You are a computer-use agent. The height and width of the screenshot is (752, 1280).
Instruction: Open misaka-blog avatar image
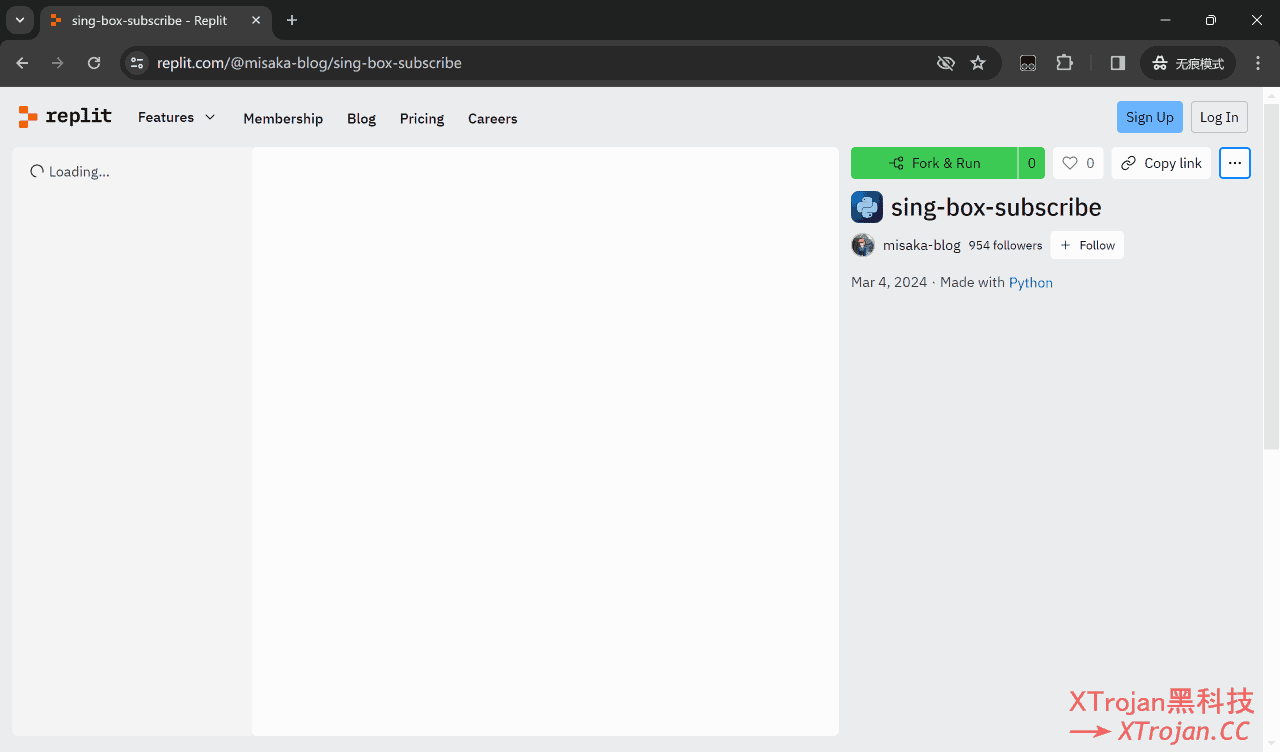coord(863,245)
